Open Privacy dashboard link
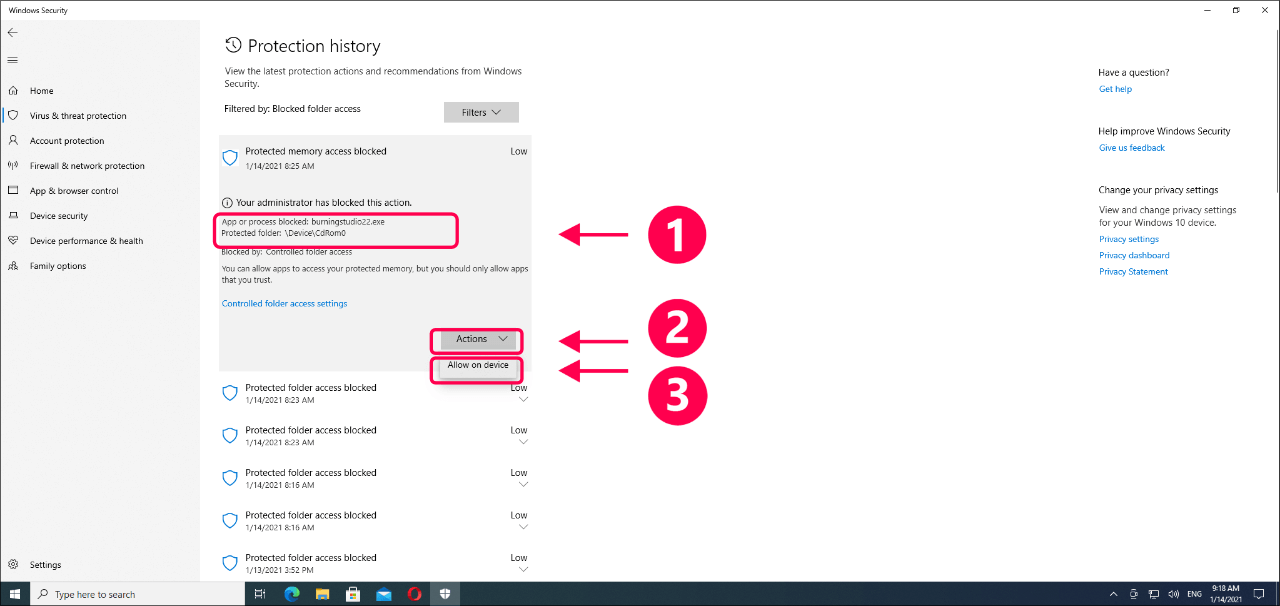 [x=1134, y=255]
